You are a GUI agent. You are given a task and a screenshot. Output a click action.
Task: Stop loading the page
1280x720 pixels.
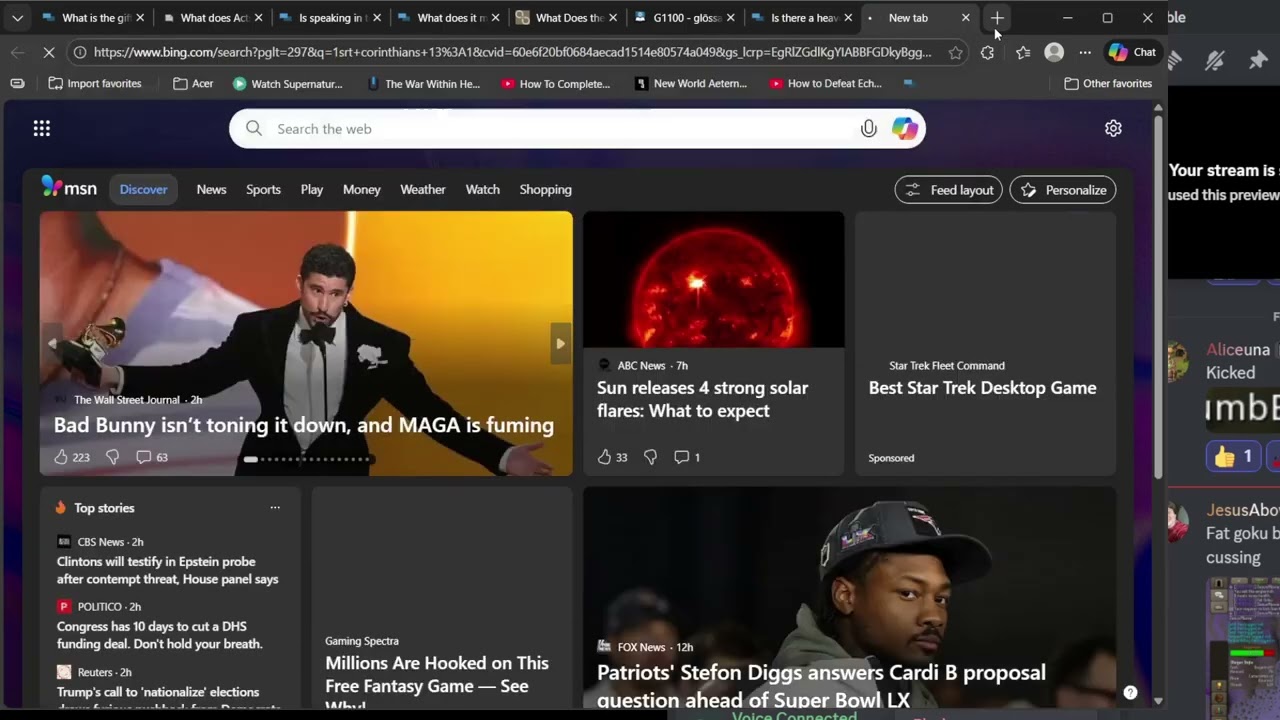48,52
